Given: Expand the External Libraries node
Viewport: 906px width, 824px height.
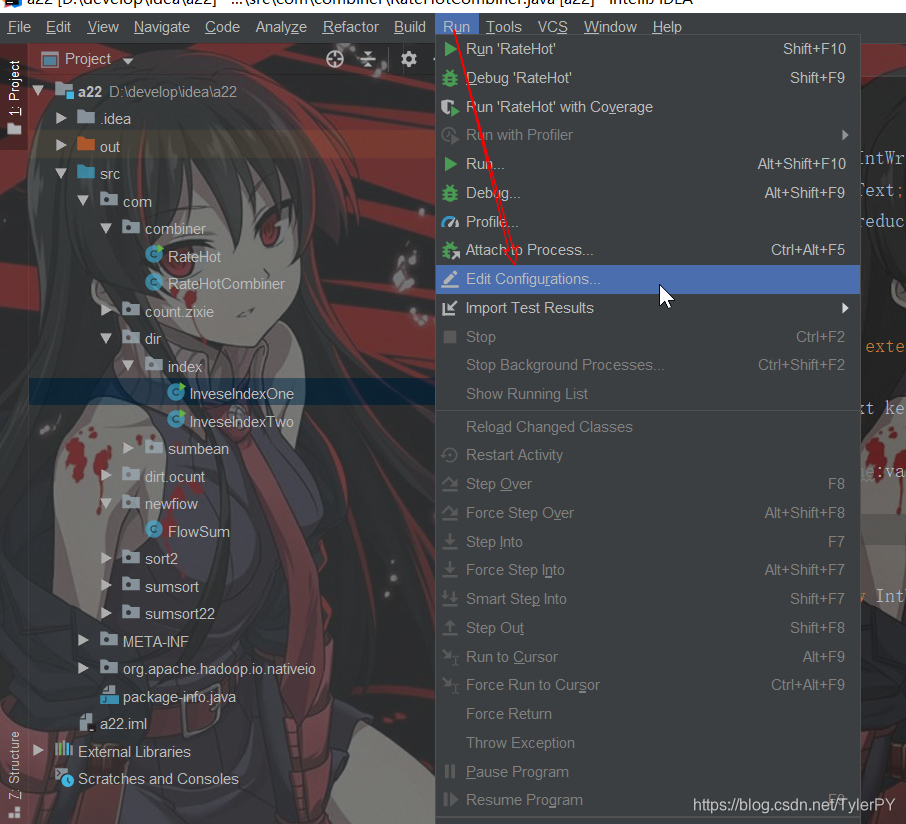Looking at the screenshot, I should pos(38,751).
